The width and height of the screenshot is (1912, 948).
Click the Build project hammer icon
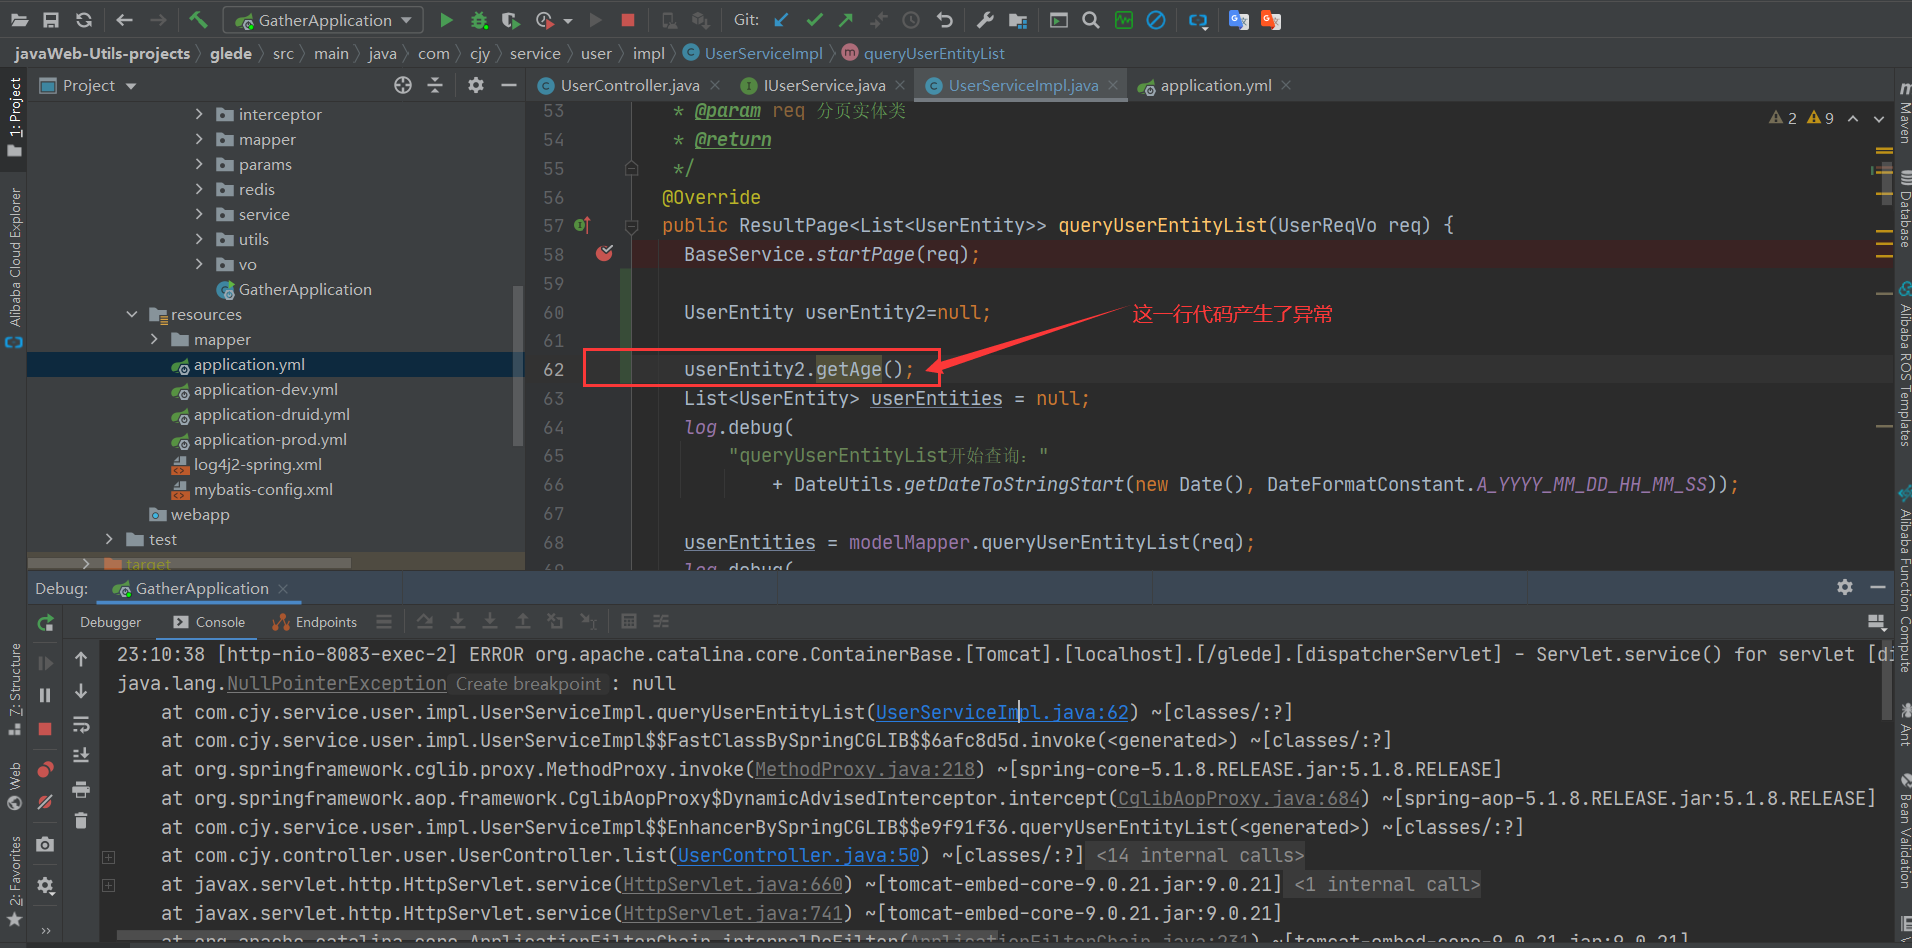tap(198, 20)
